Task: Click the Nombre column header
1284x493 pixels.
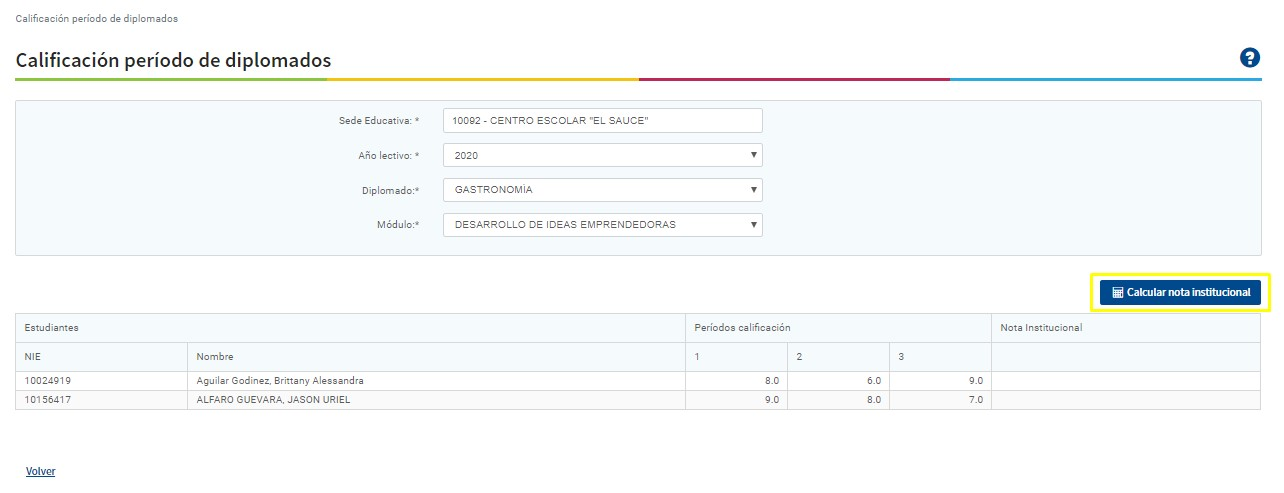Action: click(x=215, y=357)
